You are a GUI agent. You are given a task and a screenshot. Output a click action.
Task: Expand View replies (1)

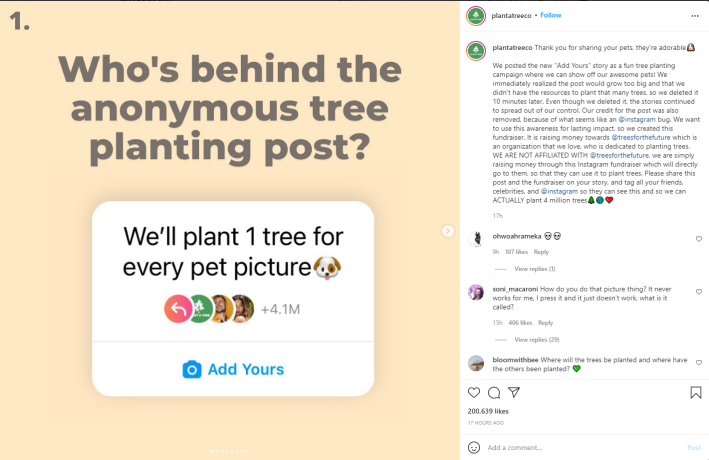click(x=534, y=269)
